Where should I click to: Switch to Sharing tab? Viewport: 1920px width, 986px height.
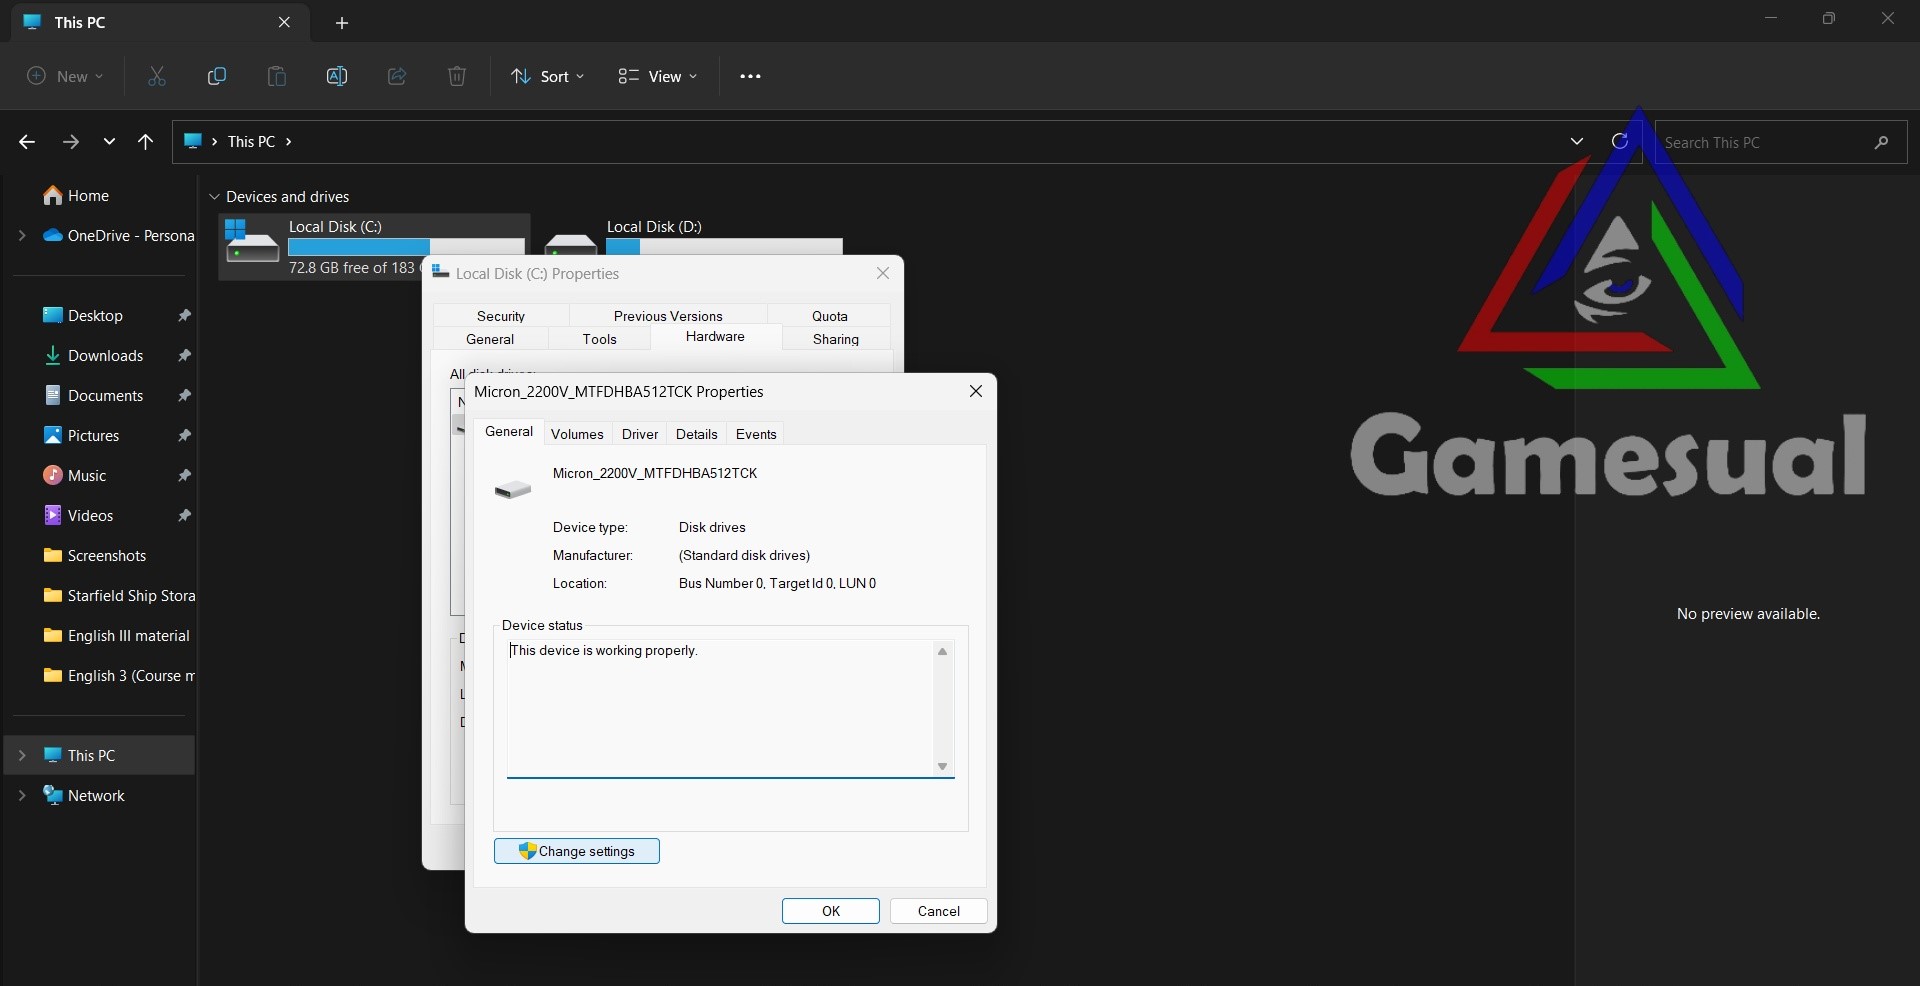(x=836, y=339)
